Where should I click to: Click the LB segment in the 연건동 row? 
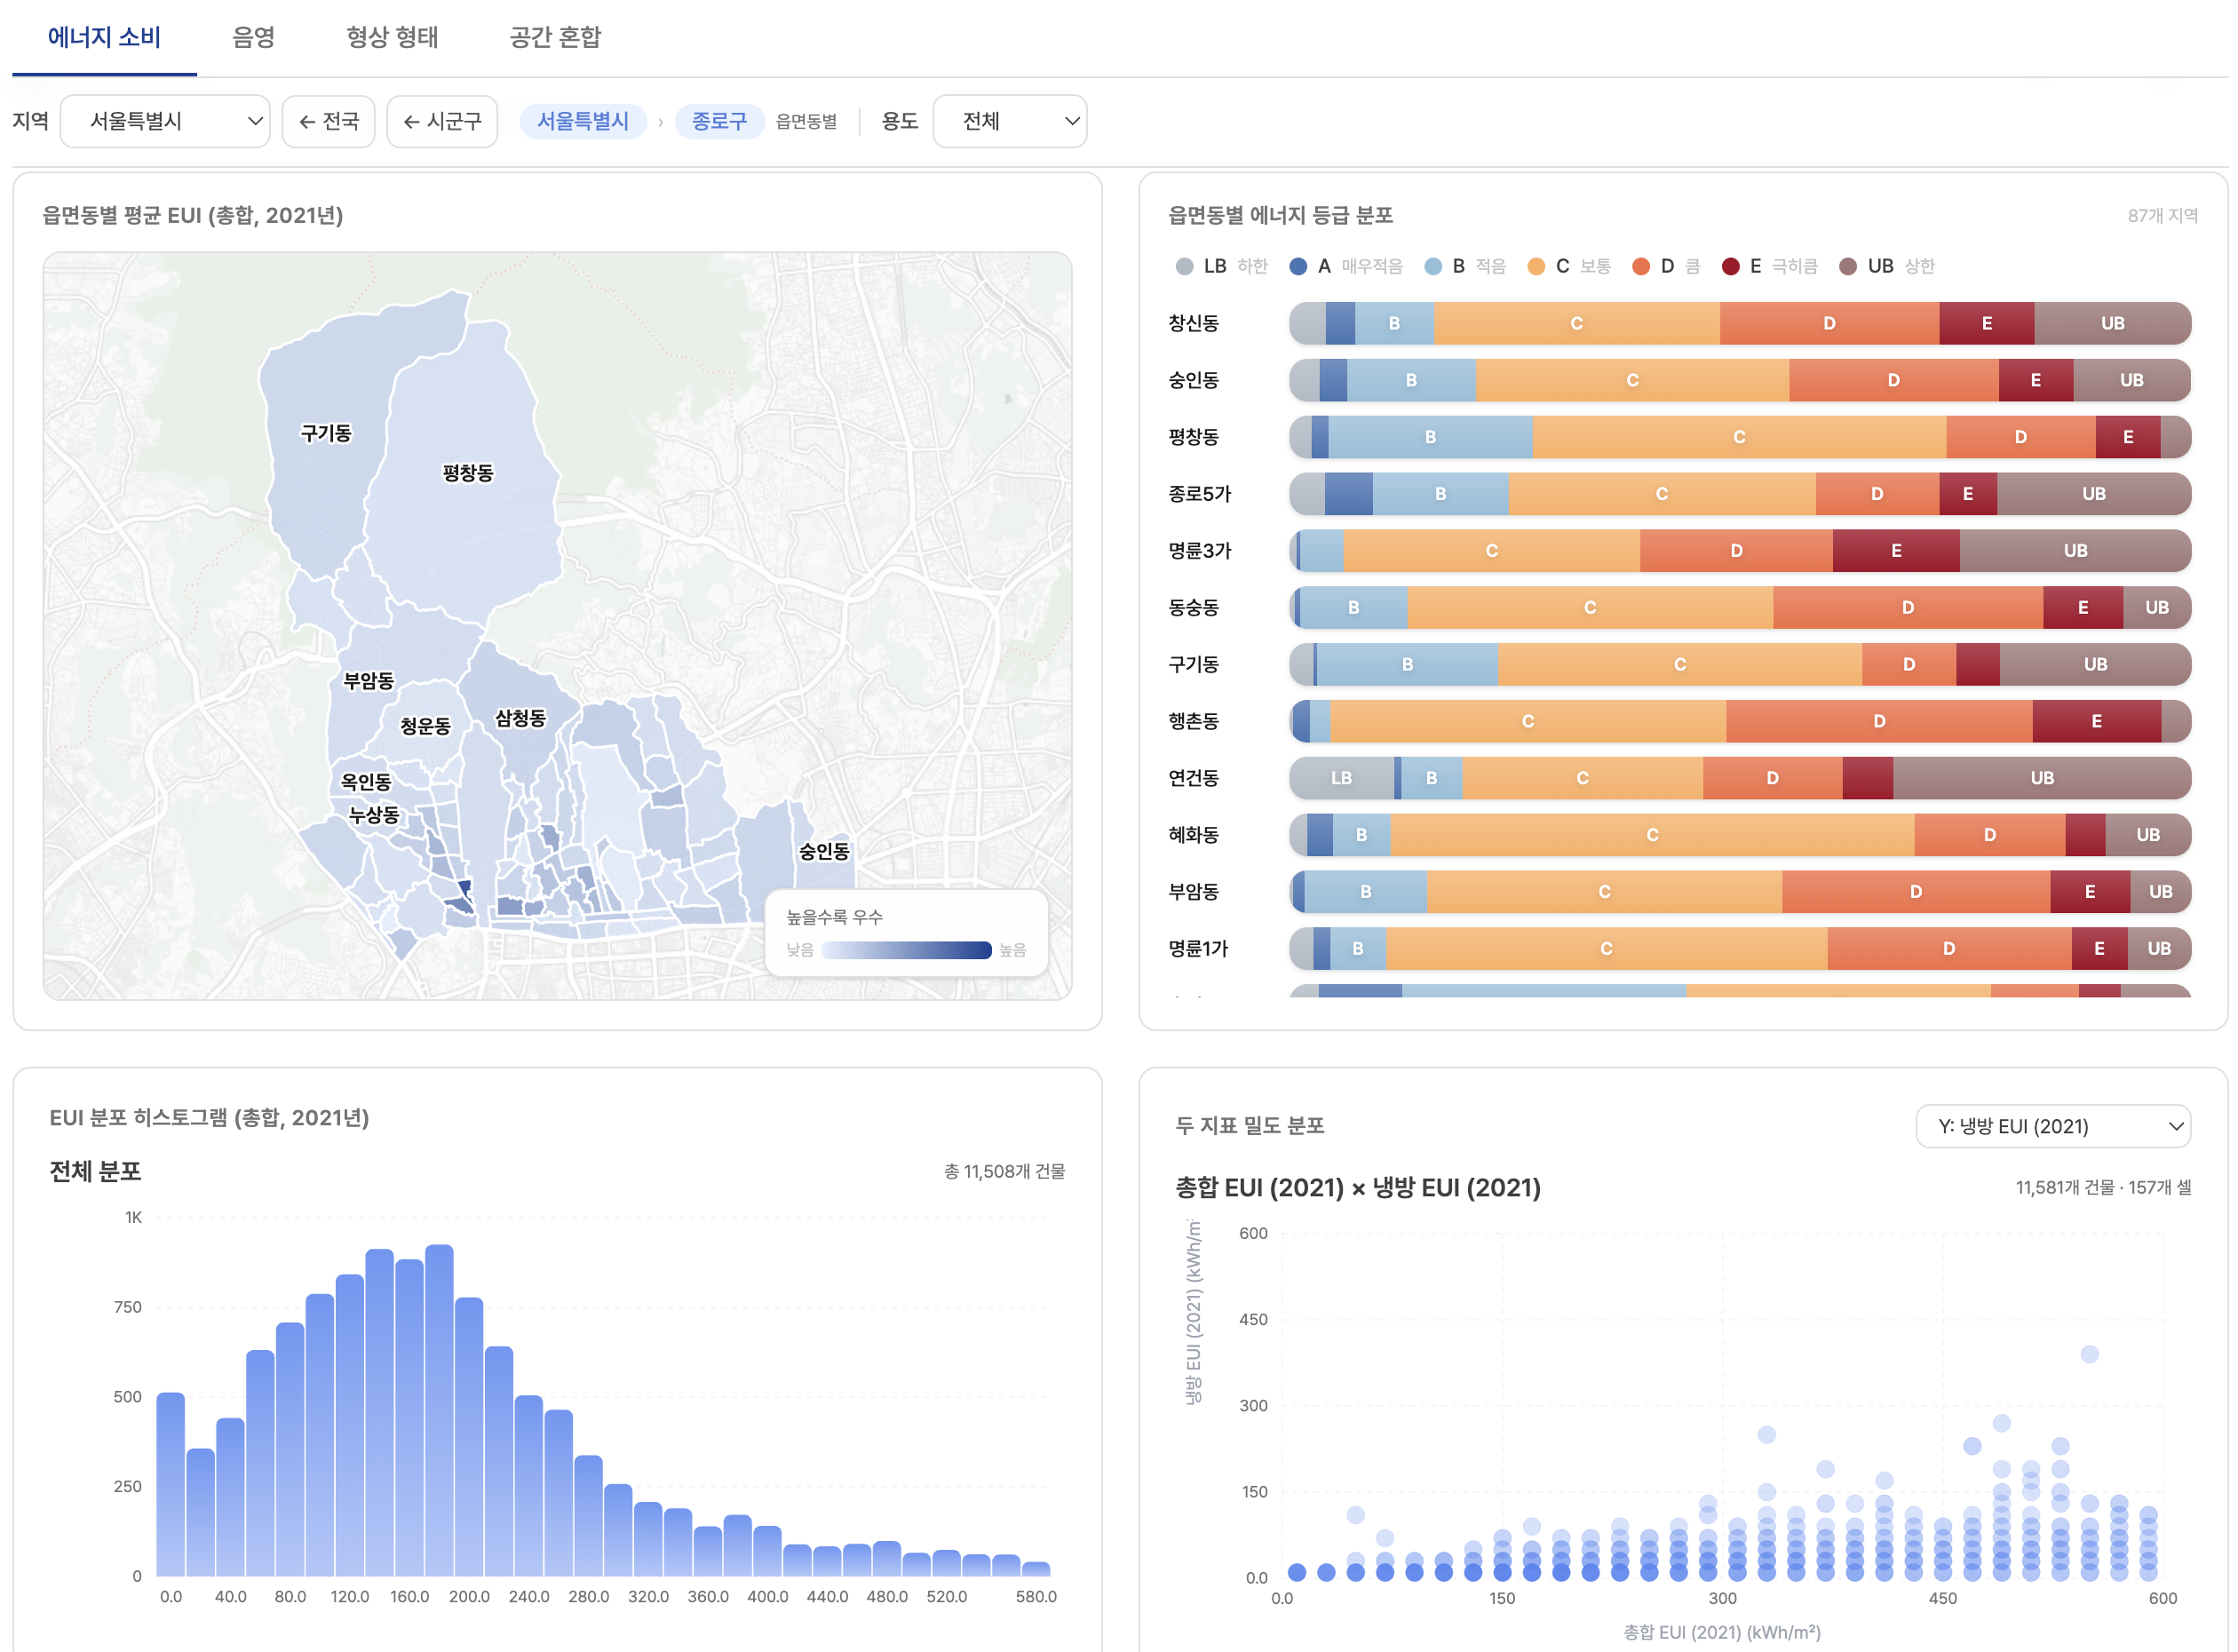pyautogui.click(x=1341, y=778)
